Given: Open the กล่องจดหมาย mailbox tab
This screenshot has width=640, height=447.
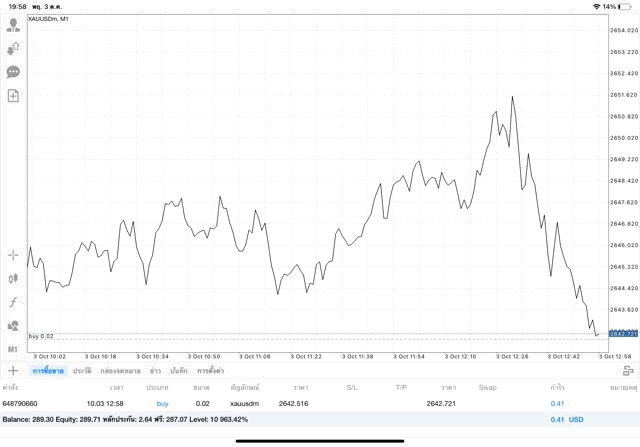Looking at the screenshot, I should coord(122,371).
